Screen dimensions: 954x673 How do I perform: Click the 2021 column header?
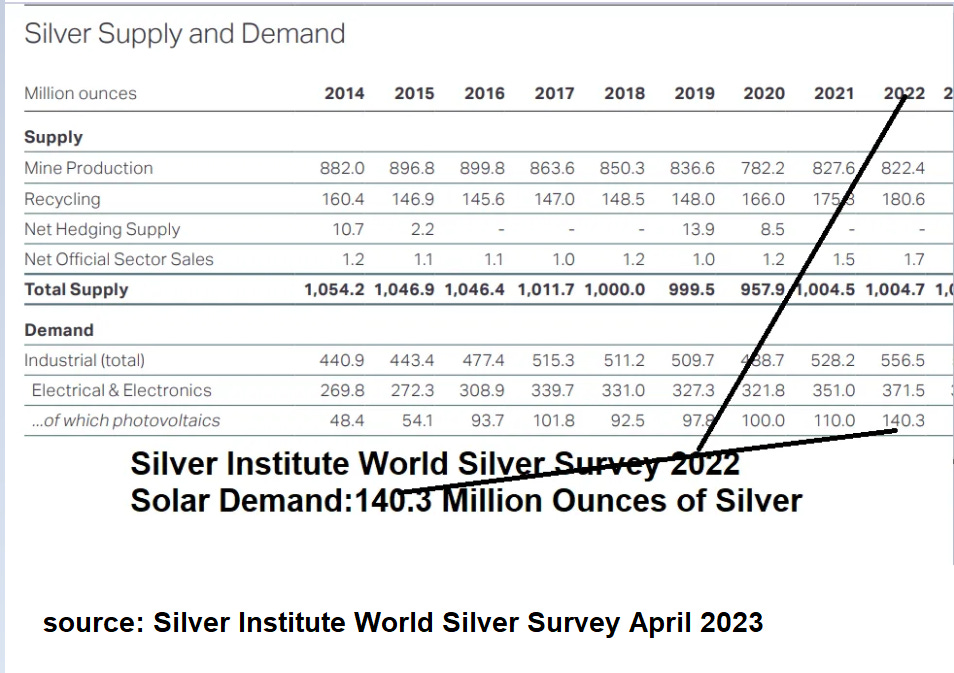point(834,94)
